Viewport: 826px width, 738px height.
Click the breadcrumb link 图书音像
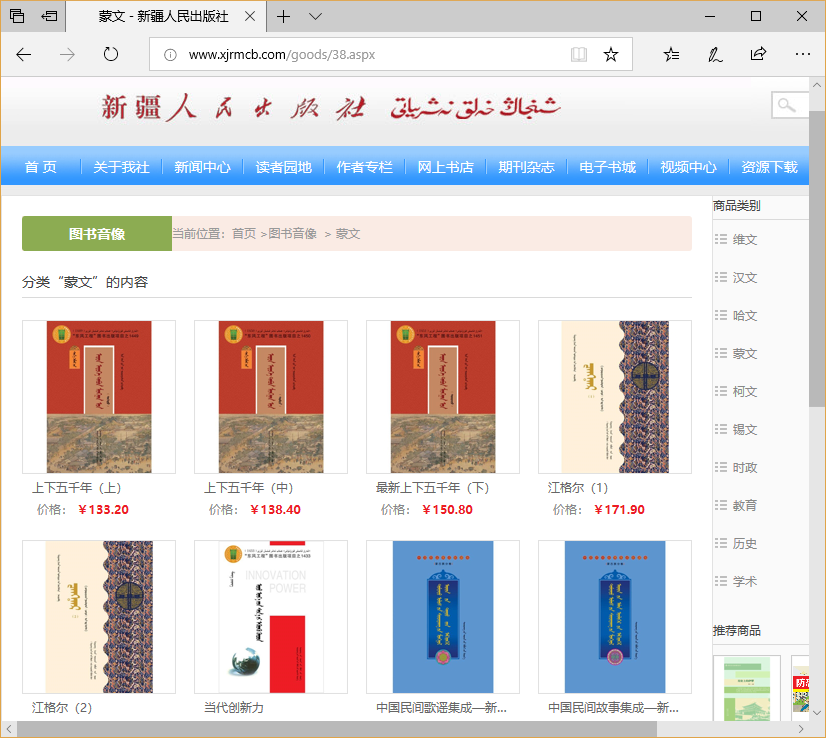[x=292, y=233]
